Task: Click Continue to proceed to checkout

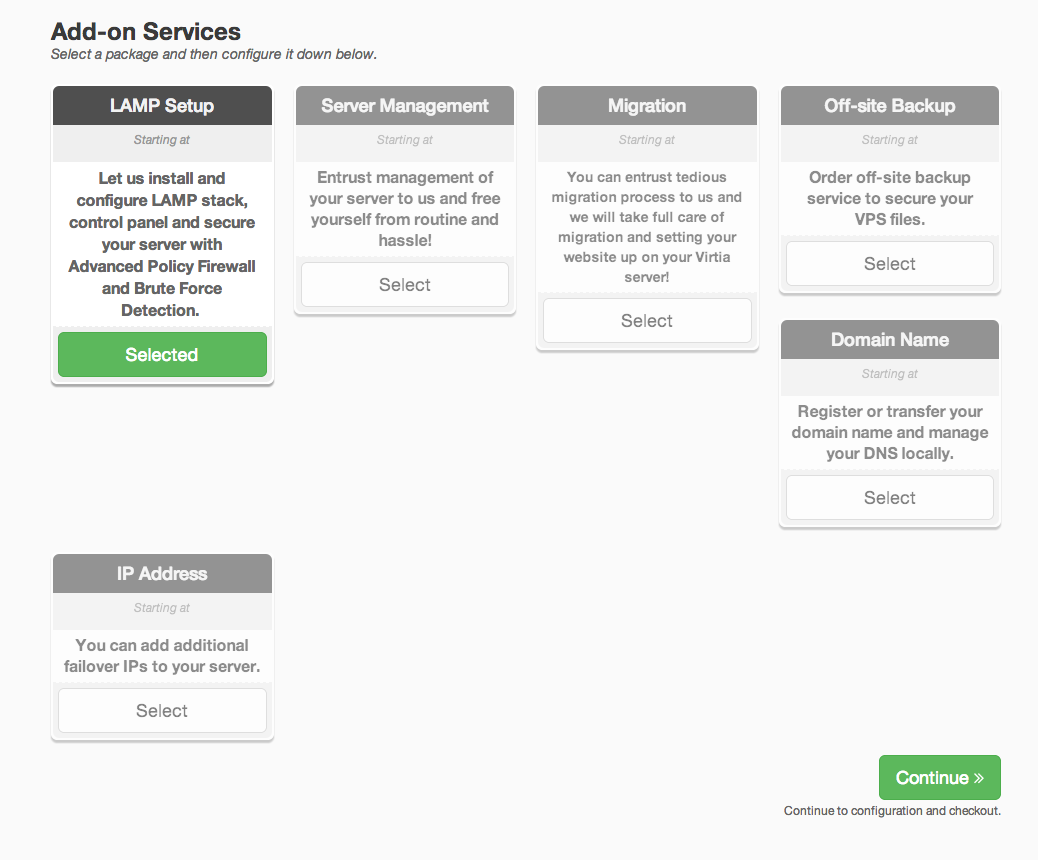Action: click(939, 777)
